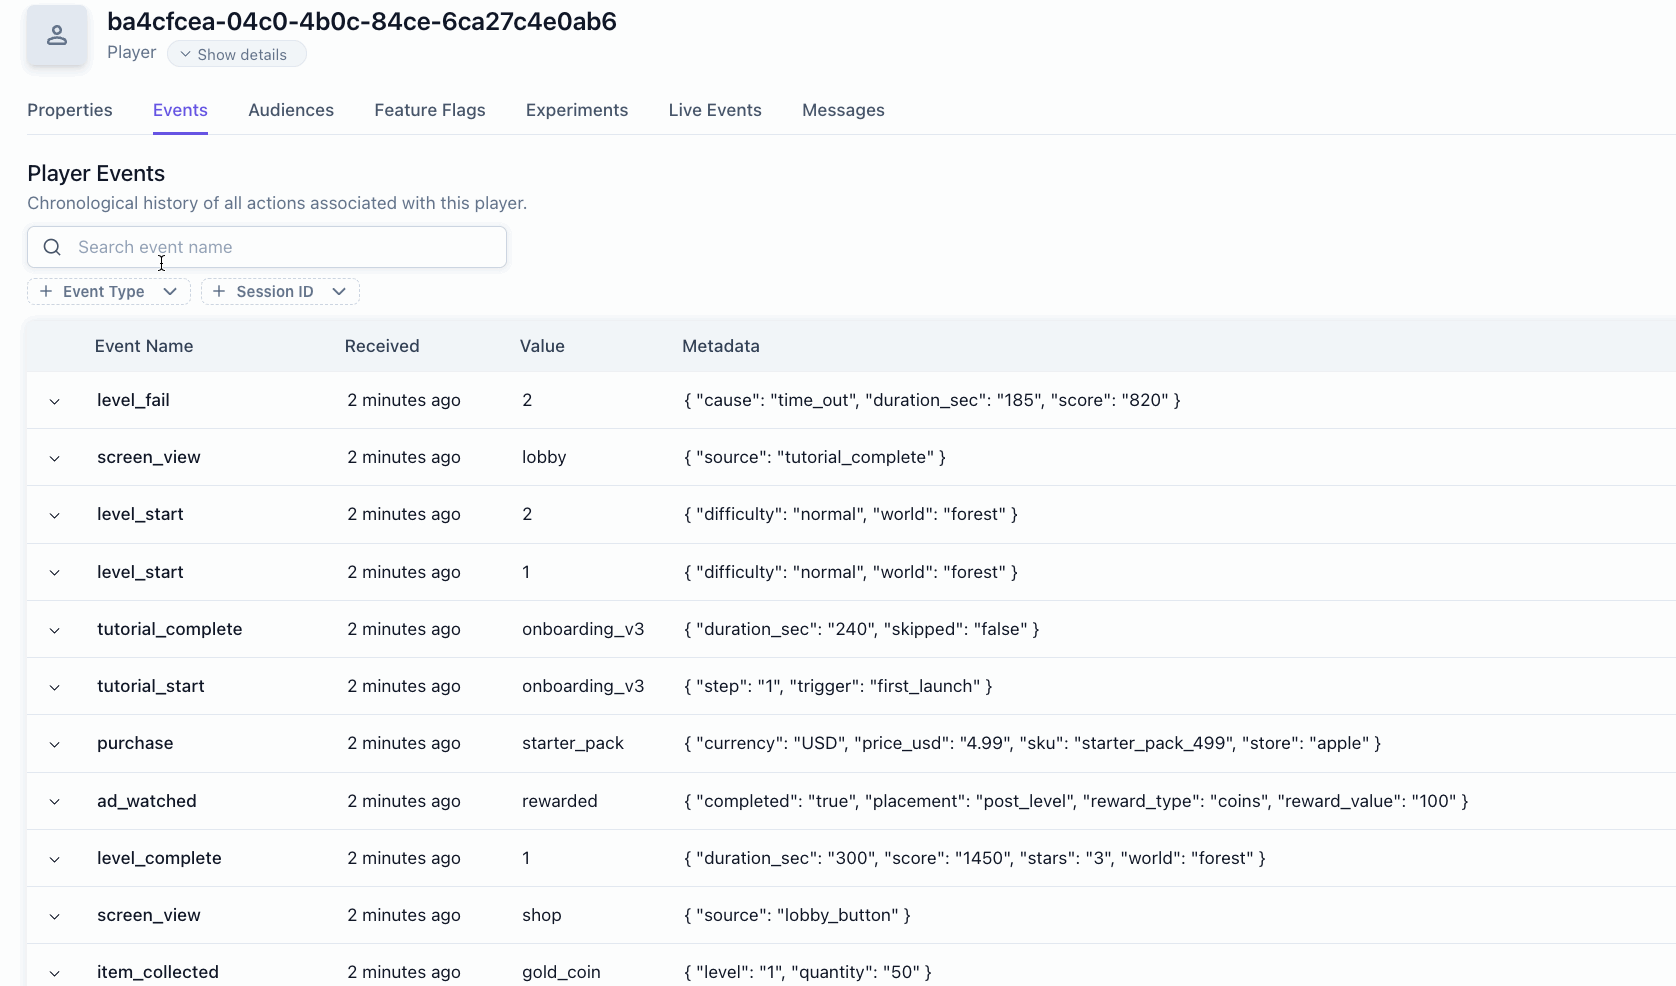1676x986 pixels.
Task: Expand the tutorial_complete event row
Action: point(55,630)
